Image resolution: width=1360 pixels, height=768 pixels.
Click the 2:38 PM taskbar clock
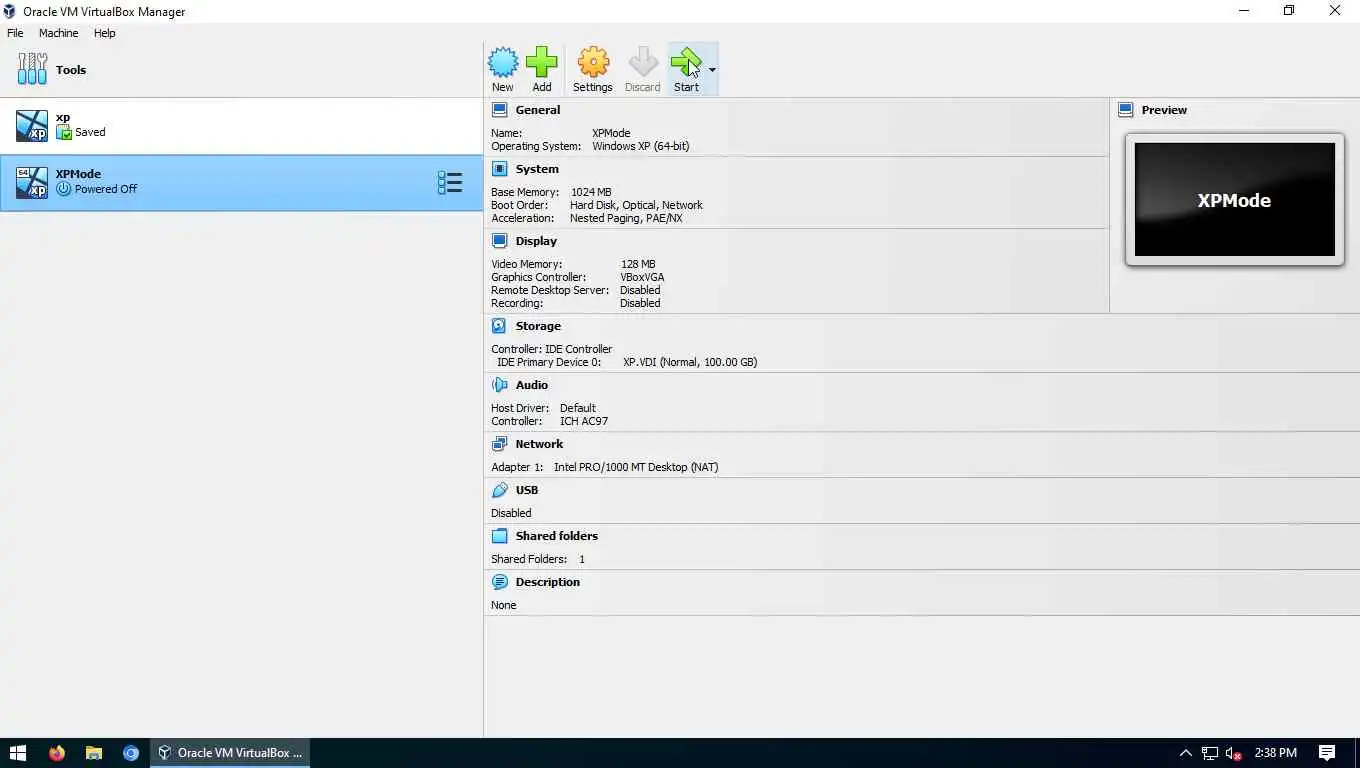coord(1275,753)
